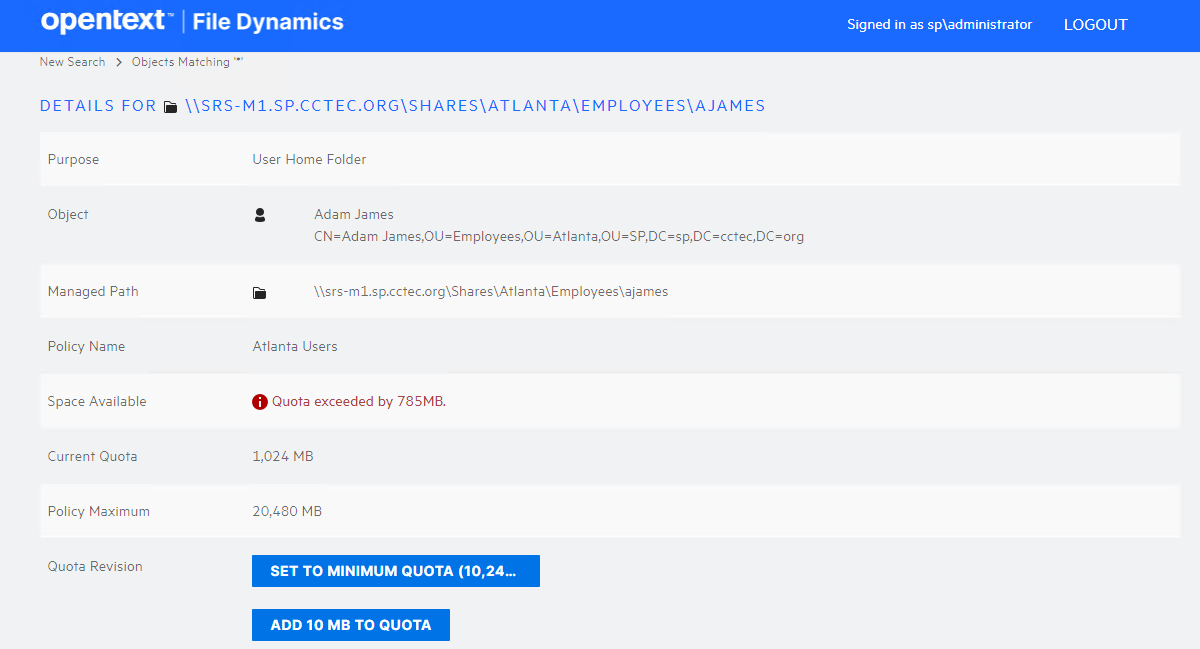Click the Atlanta Users policy name
The image size is (1200, 649).
295,347
